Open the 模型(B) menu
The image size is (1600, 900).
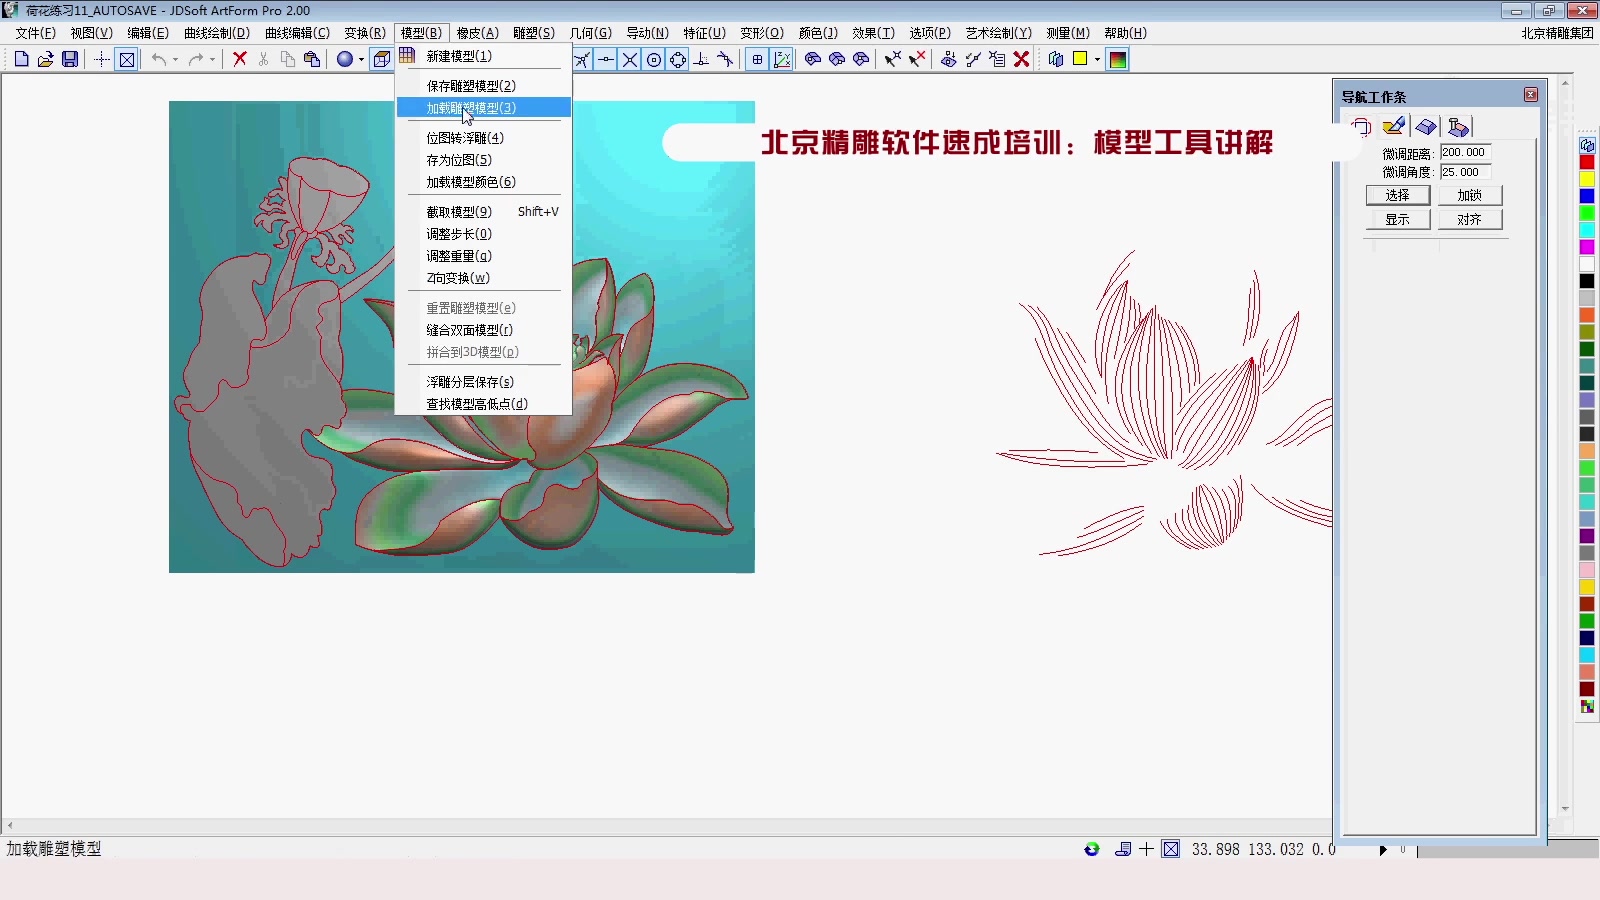pos(420,32)
